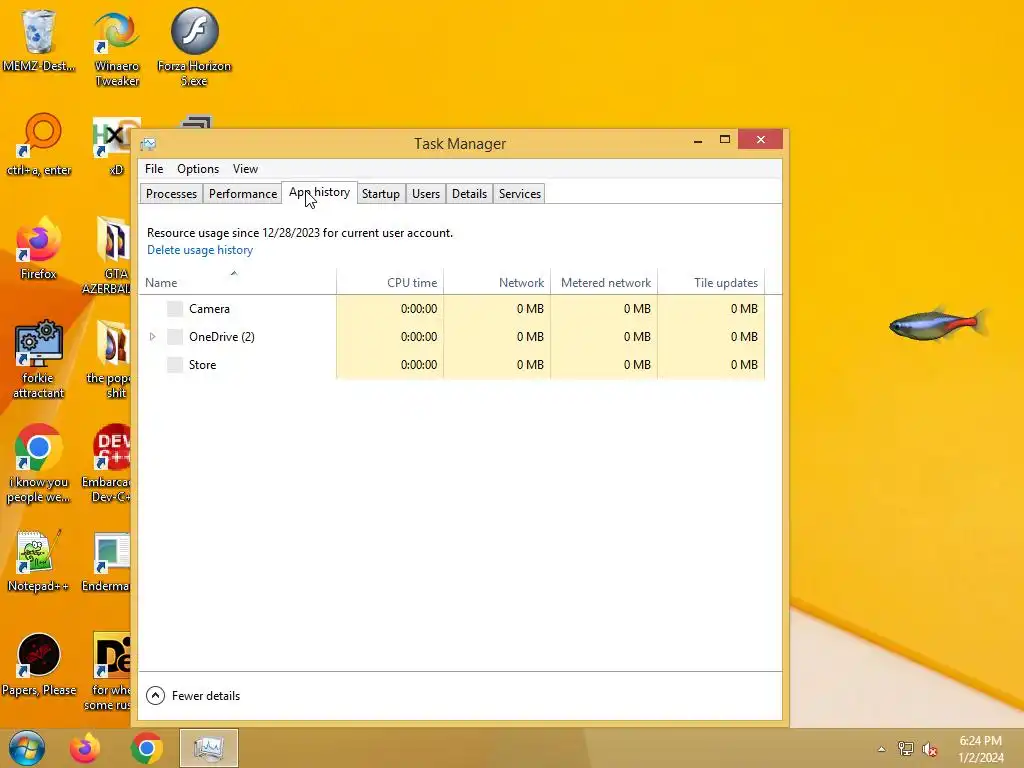This screenshot has height=768, width=1024.
Task: Switch to the Users tab
Action: pyautogui.click(x=426, y=194)
